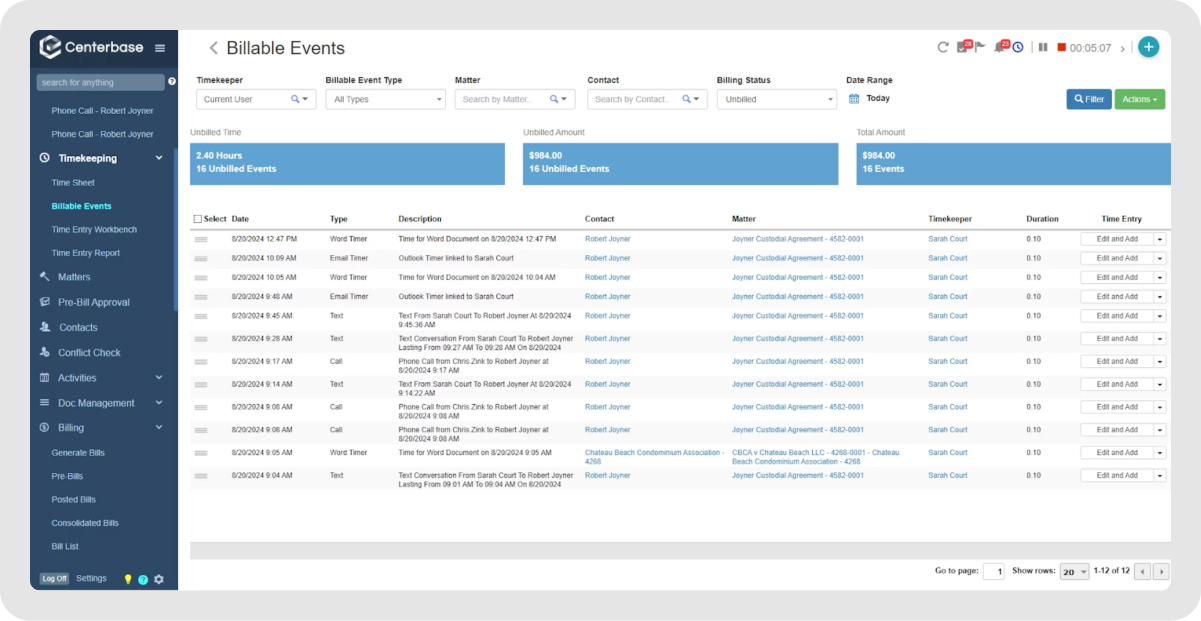Type in the Go to page field

[x=993, y=570]
